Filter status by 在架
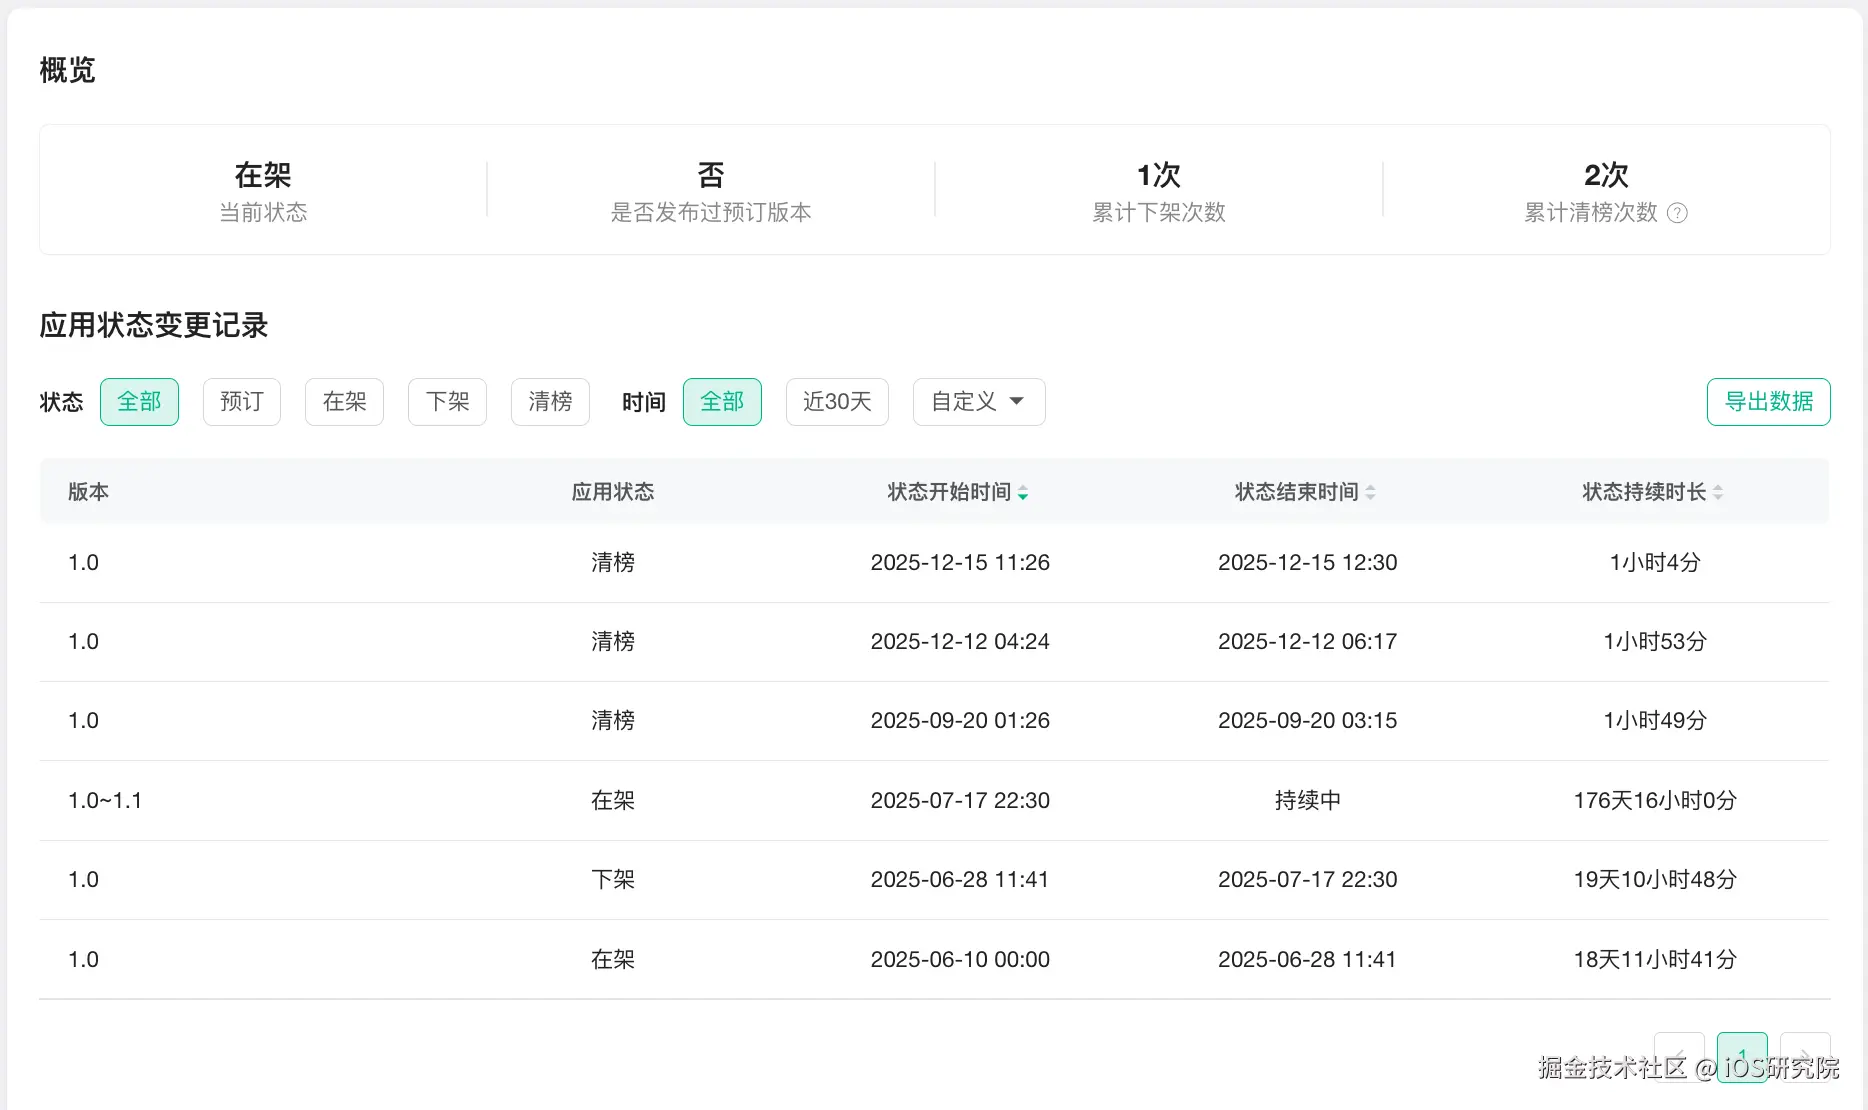 click(x=344, y=402)
